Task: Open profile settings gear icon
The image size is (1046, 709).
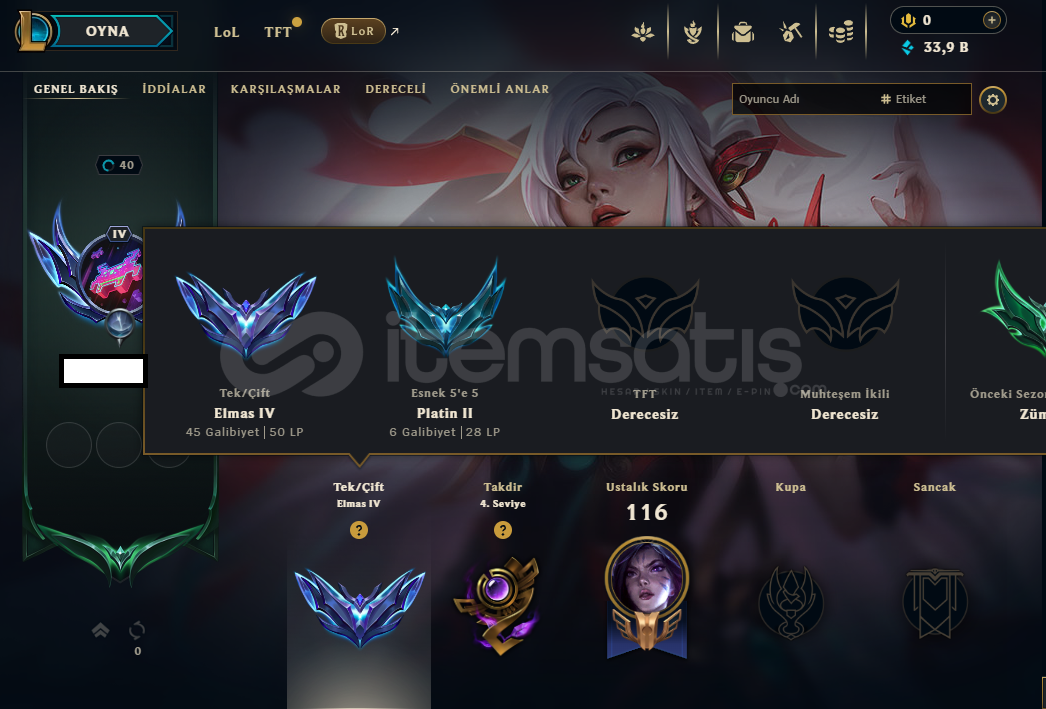Action: 993,100
